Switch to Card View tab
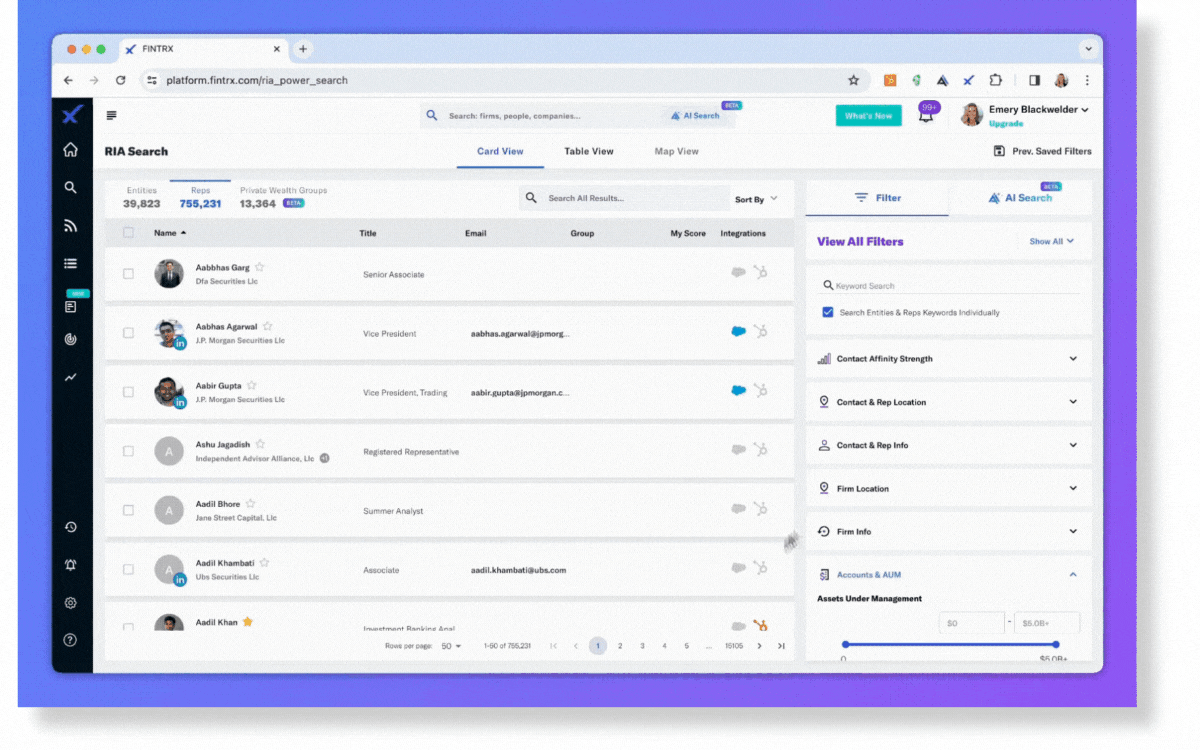The width and height of the screenshot is (1200, 750). click(500, 151)
